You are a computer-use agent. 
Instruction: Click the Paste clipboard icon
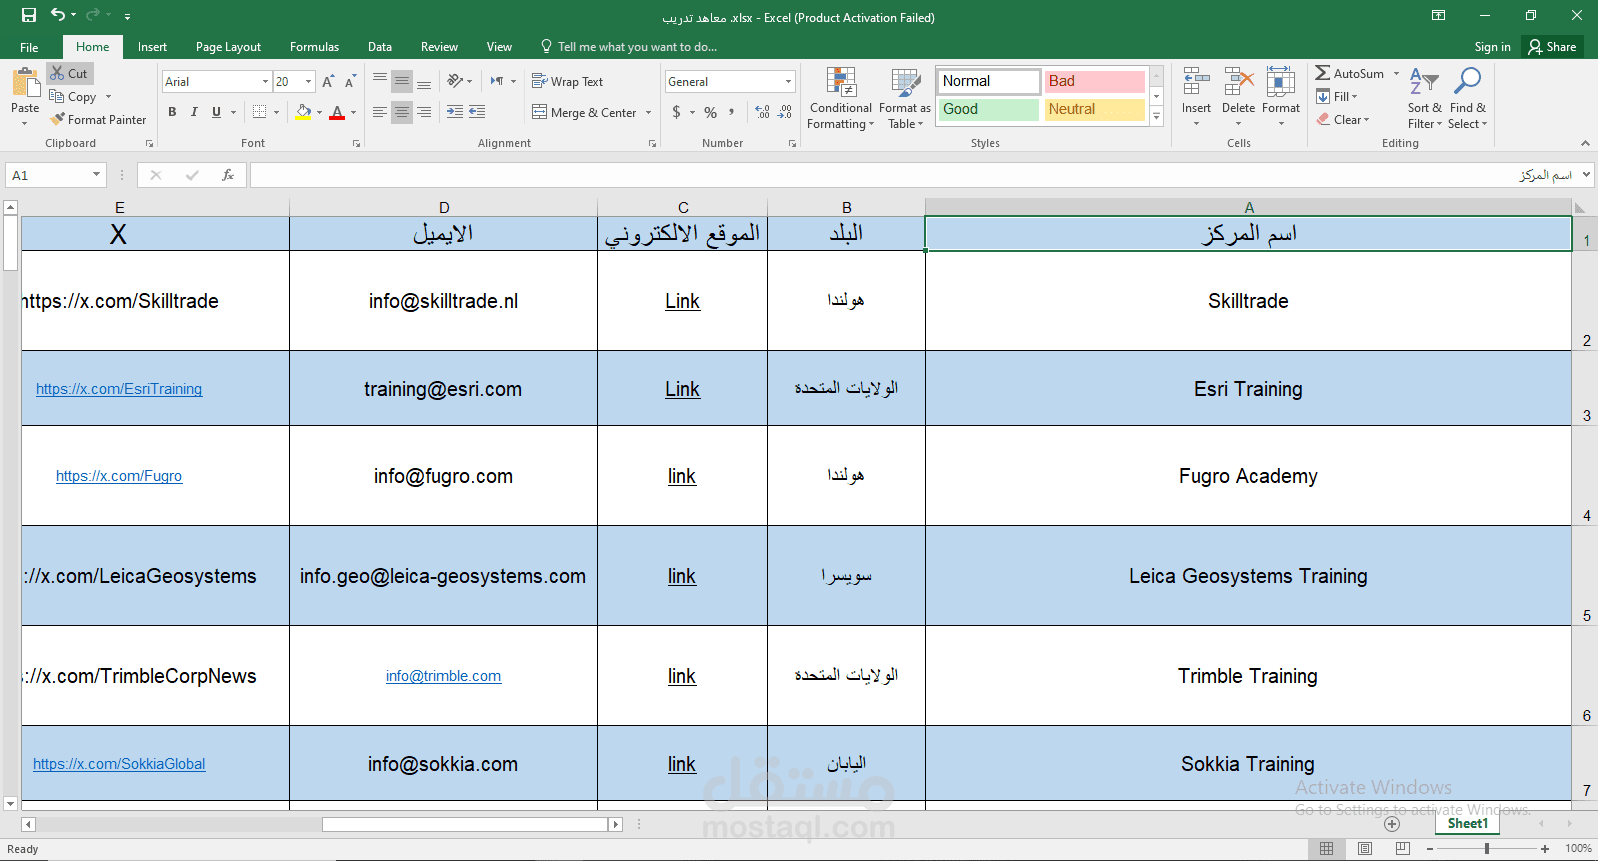25,83
